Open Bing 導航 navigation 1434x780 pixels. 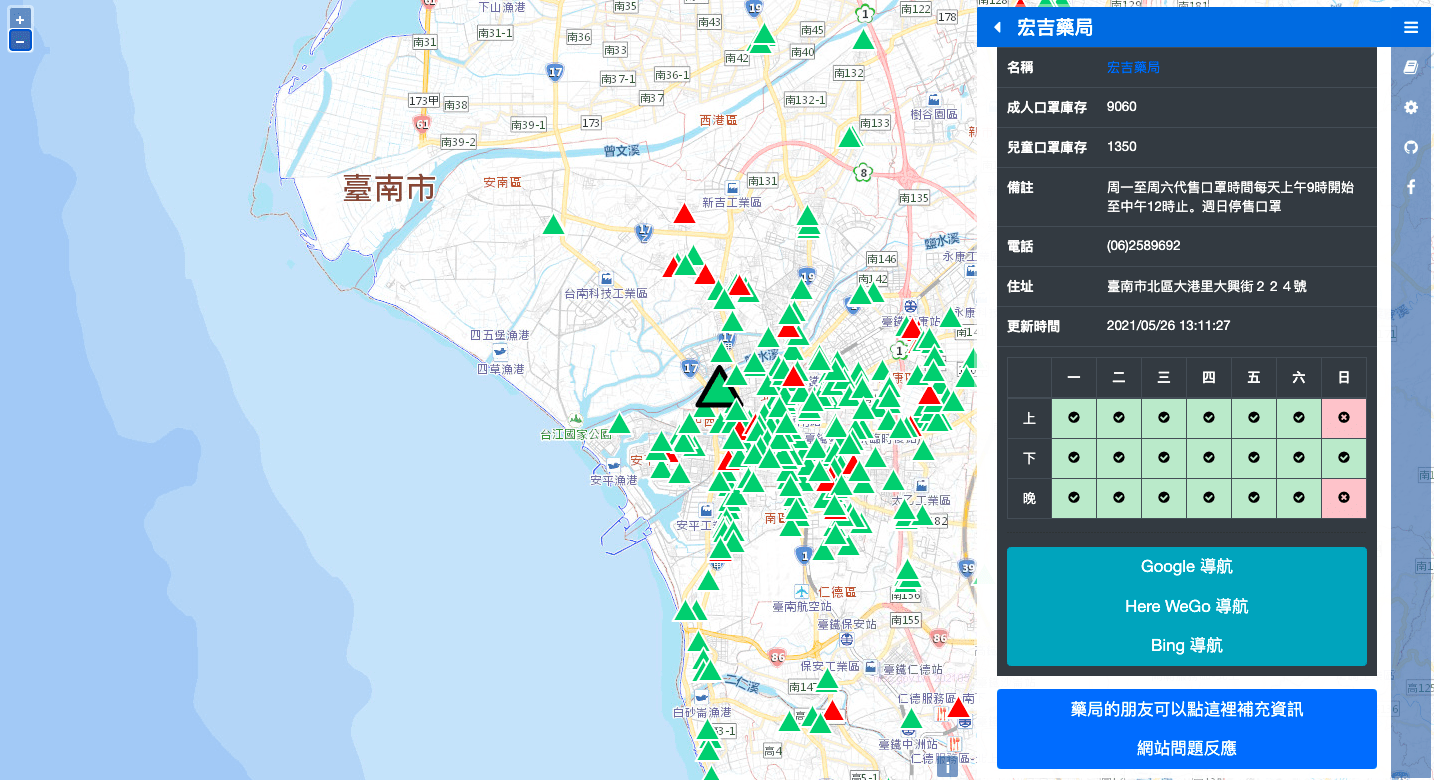click(x=1186, y=646)
